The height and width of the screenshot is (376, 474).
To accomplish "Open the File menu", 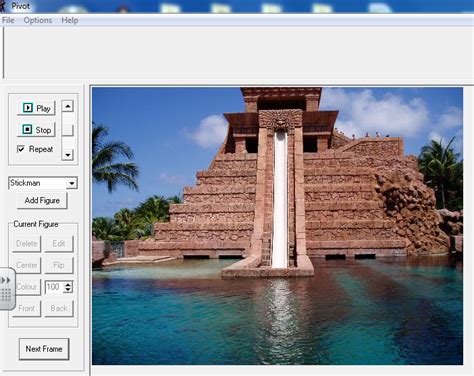I will click(8, 20).
